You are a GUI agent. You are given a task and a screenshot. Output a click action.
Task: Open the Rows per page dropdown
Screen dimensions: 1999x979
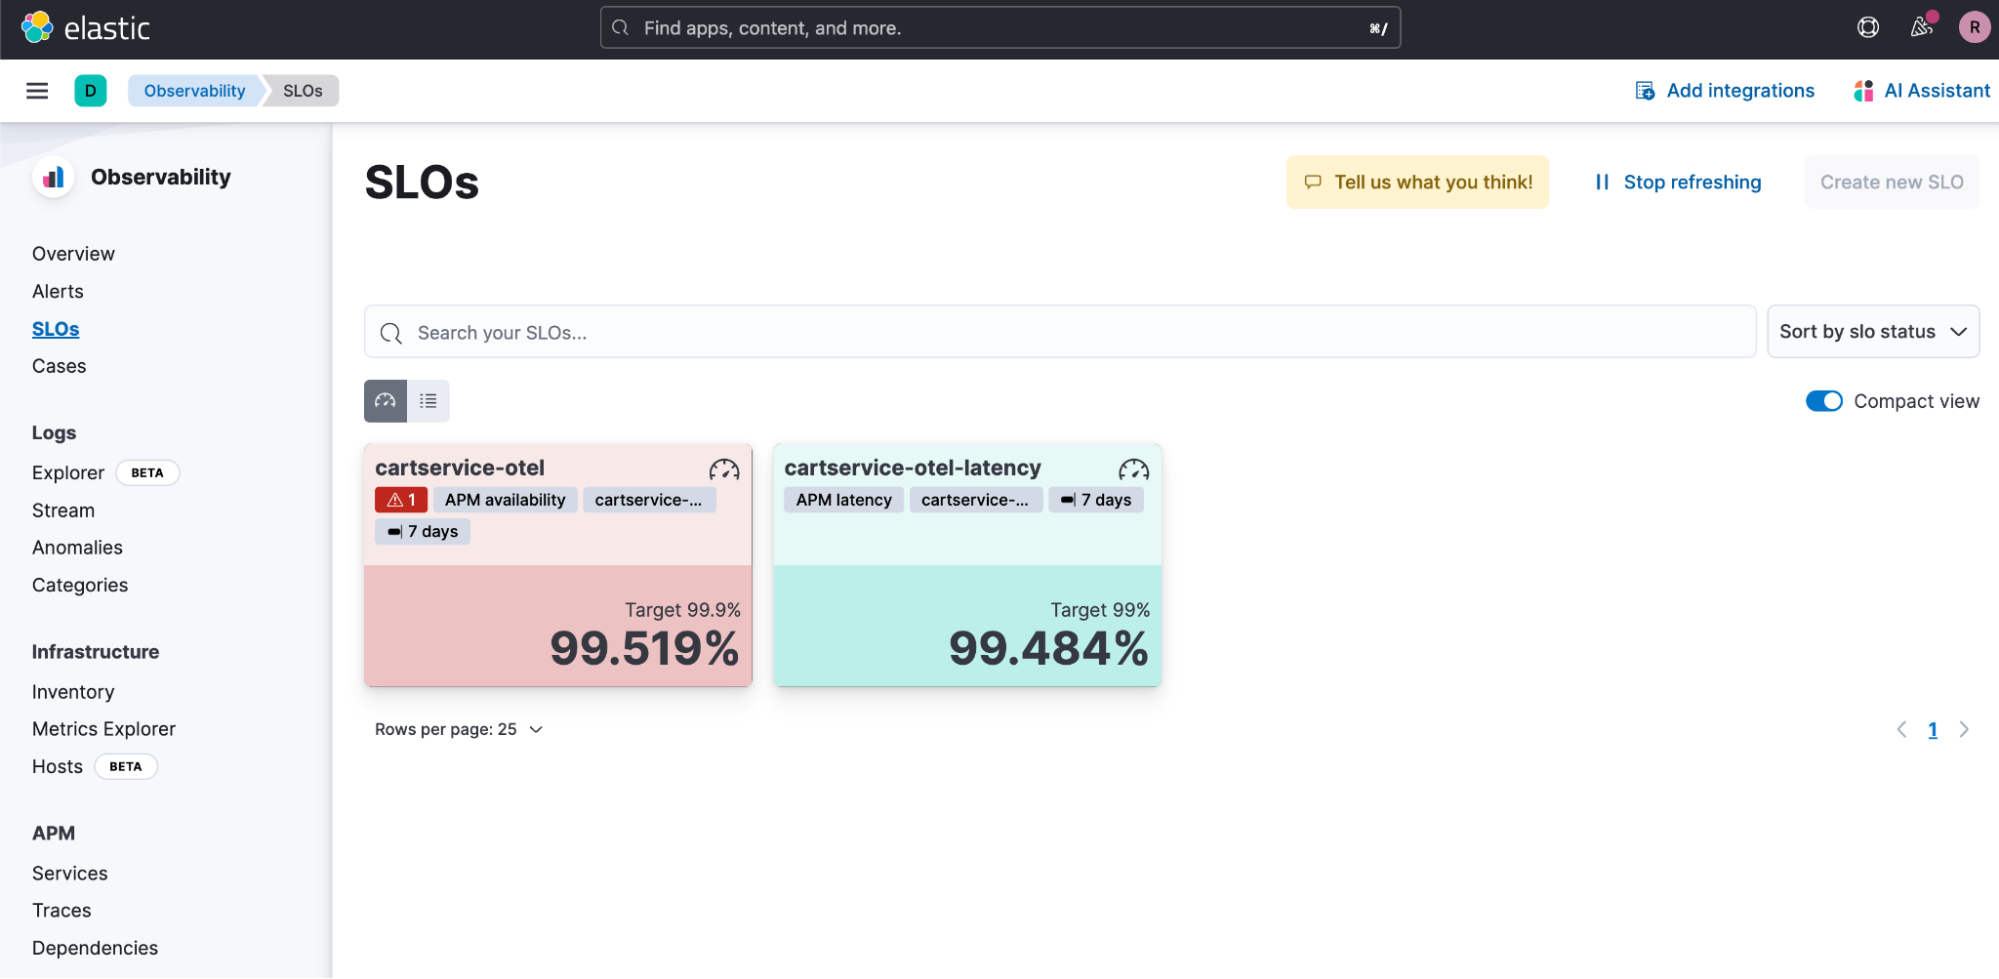pos(459,730)
